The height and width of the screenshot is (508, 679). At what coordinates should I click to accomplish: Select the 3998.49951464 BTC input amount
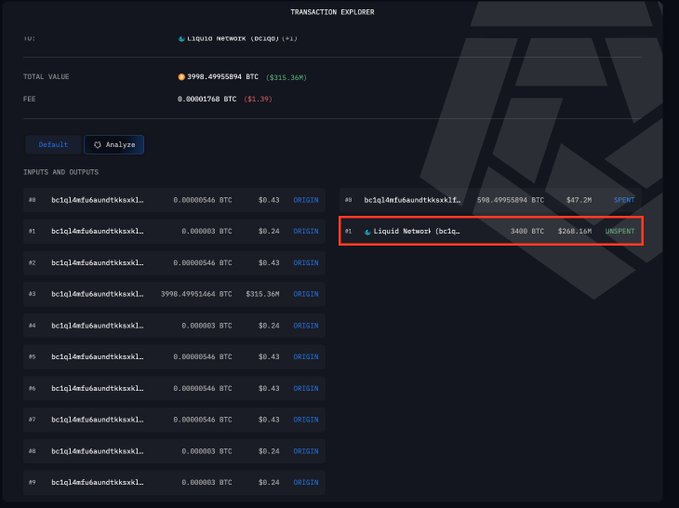(x=197, y=294)
